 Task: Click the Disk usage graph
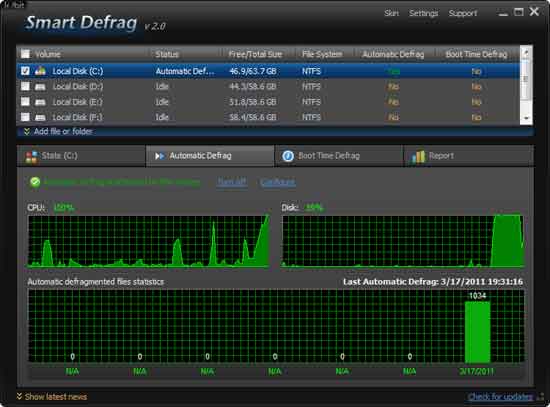[403, 241]
